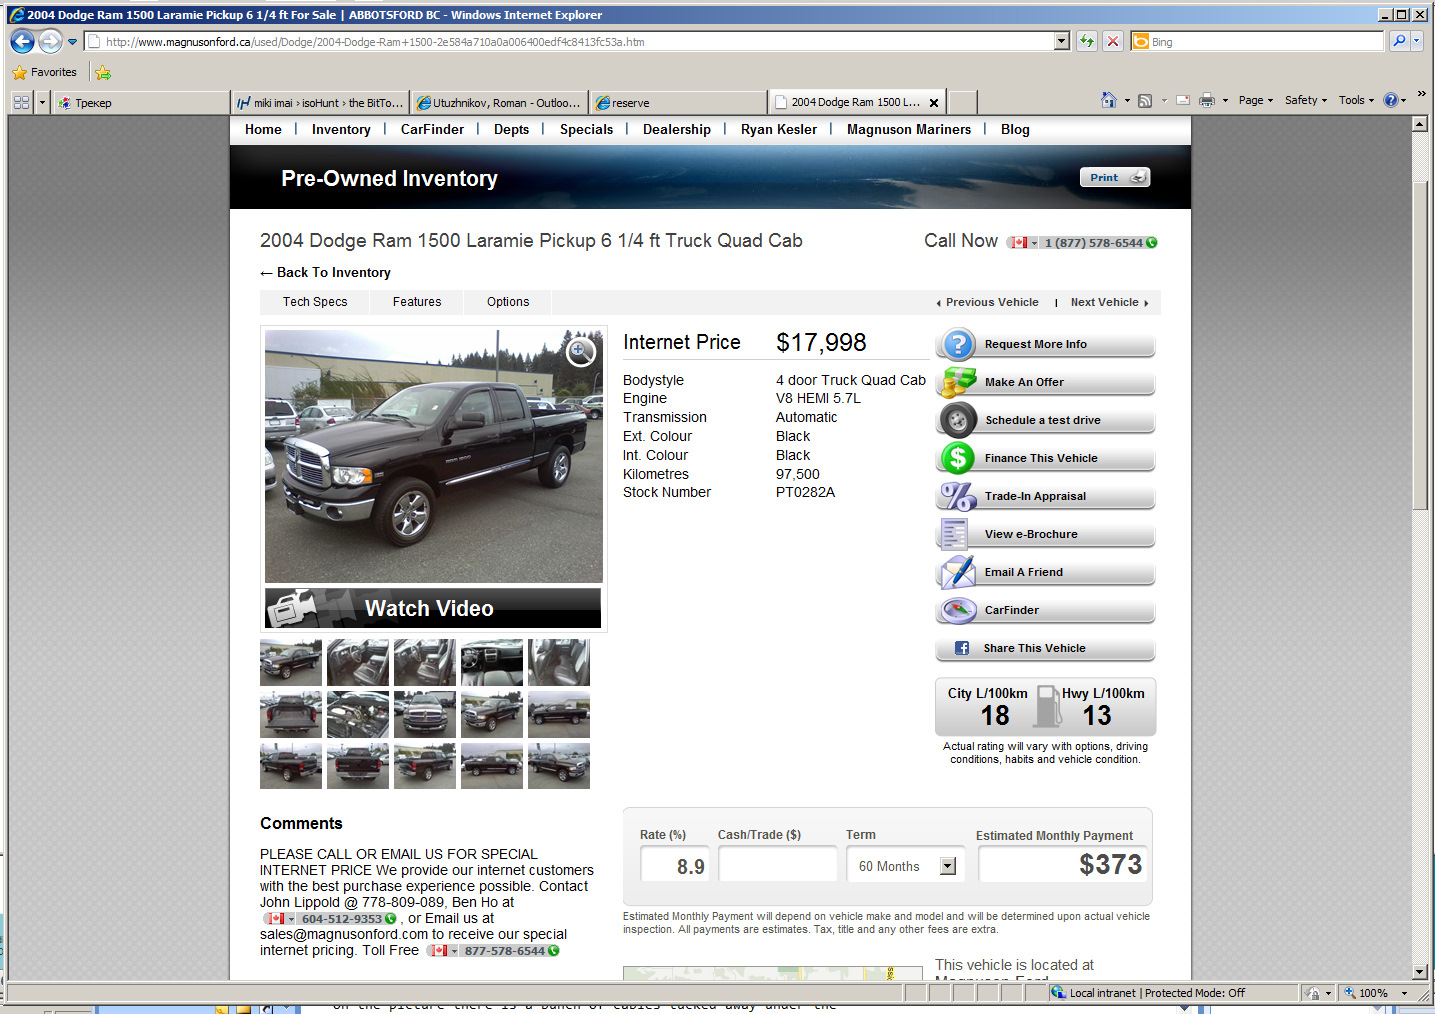Image resolution: width=1435 pixels, height=1014 pixels.
Task: Open Dealership in the site navigation
Action: tap(677, 129)
